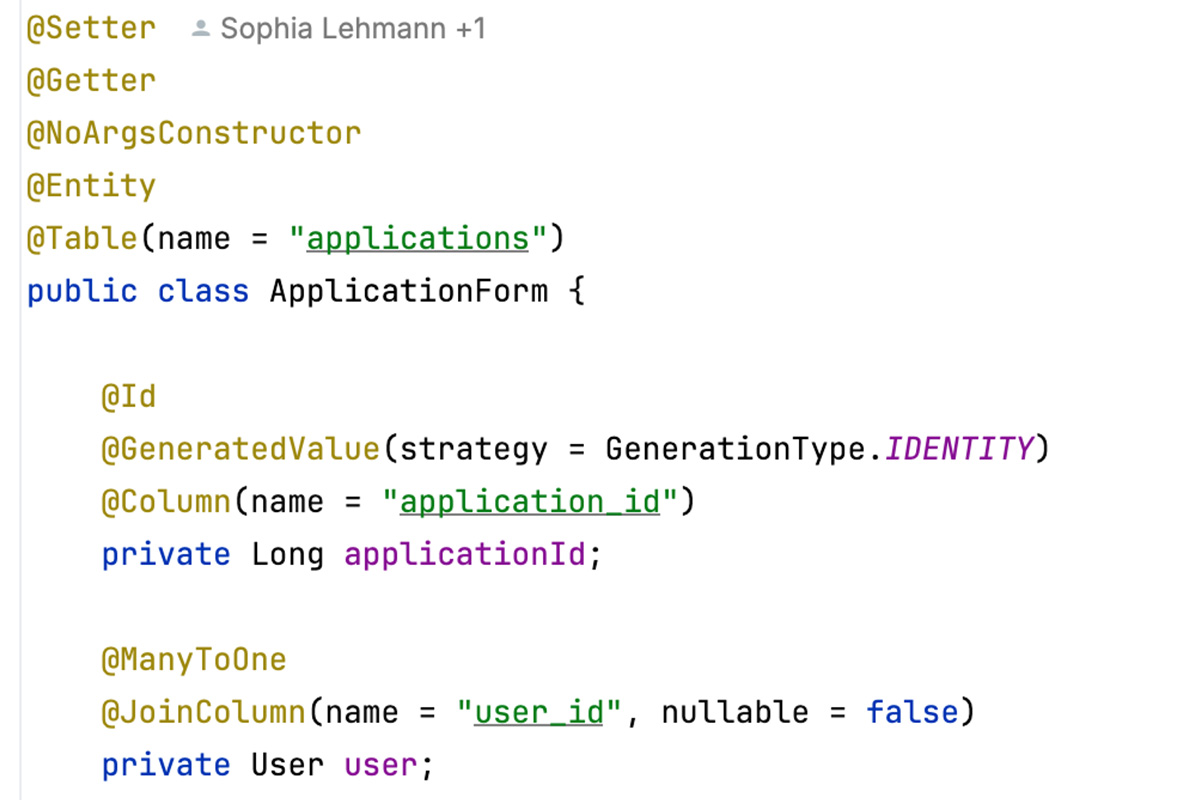
Task: Open the Sophia Lehmann +1 author hint
Action: (352, 29)
